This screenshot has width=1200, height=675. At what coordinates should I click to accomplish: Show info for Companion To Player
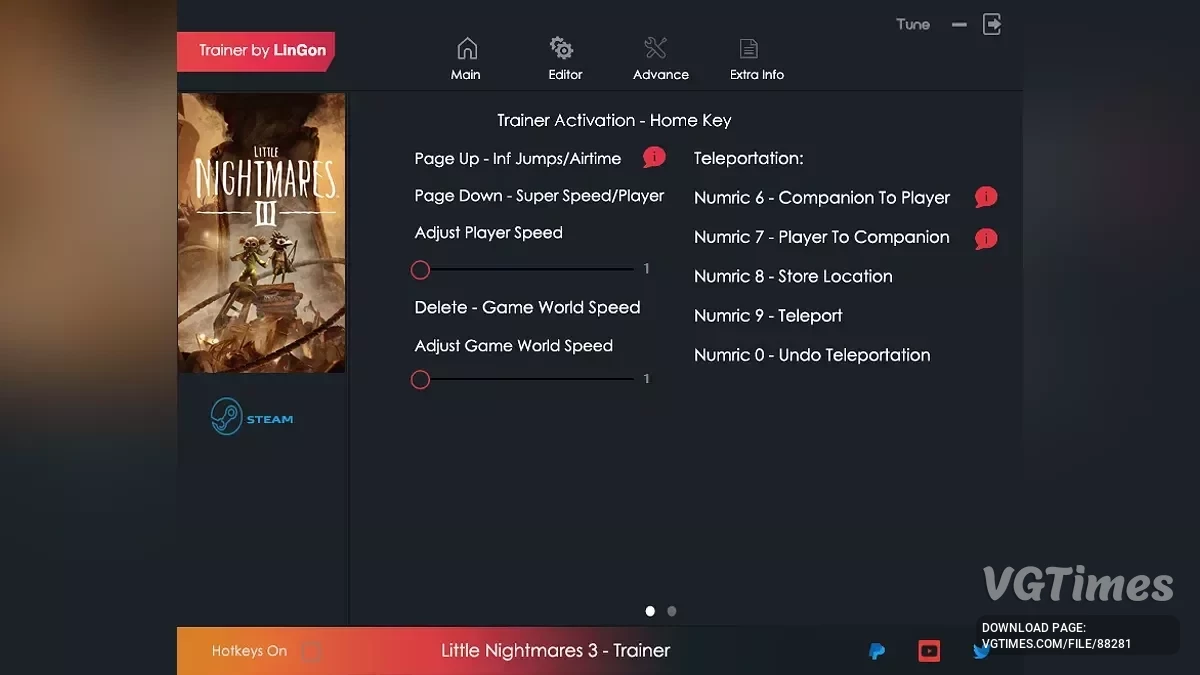pyautogui.click(x=986, y=197)
